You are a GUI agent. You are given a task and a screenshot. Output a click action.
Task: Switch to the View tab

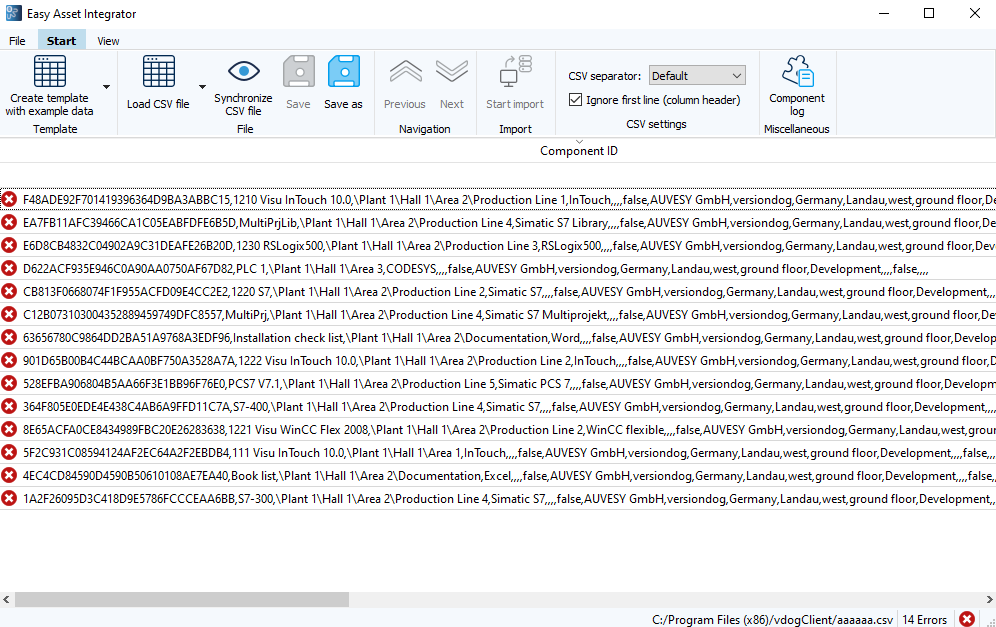[107, 40]
